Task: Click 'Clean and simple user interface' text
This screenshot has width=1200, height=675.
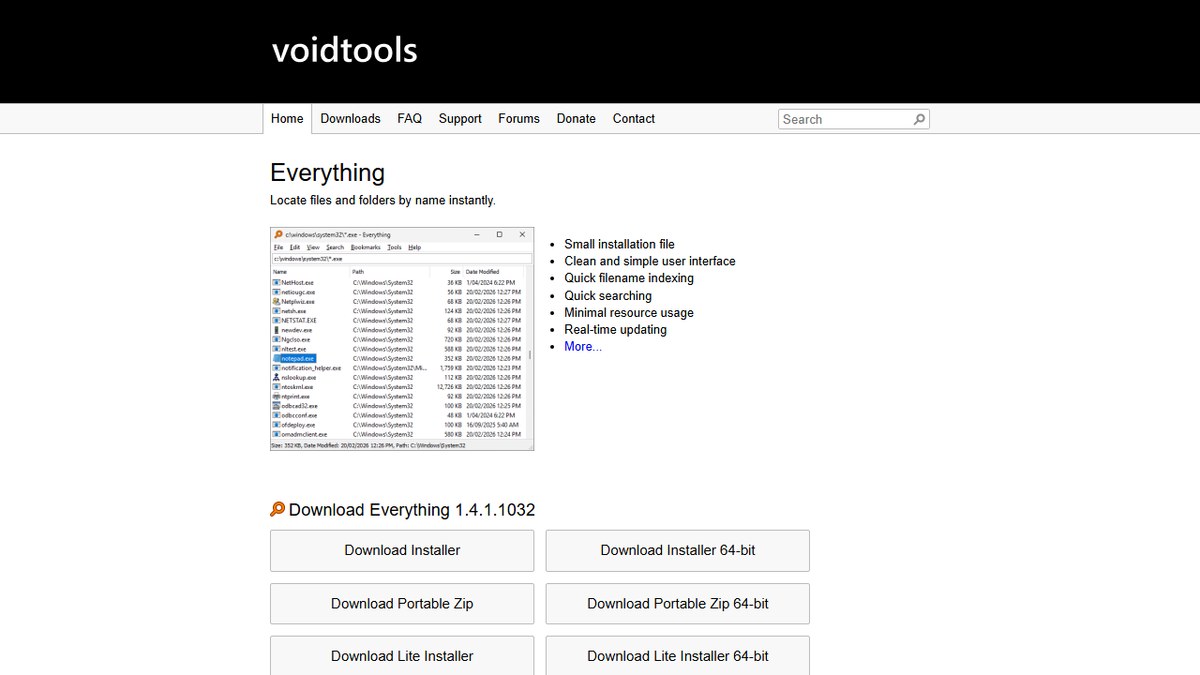Action: click(x=650, y=261)
